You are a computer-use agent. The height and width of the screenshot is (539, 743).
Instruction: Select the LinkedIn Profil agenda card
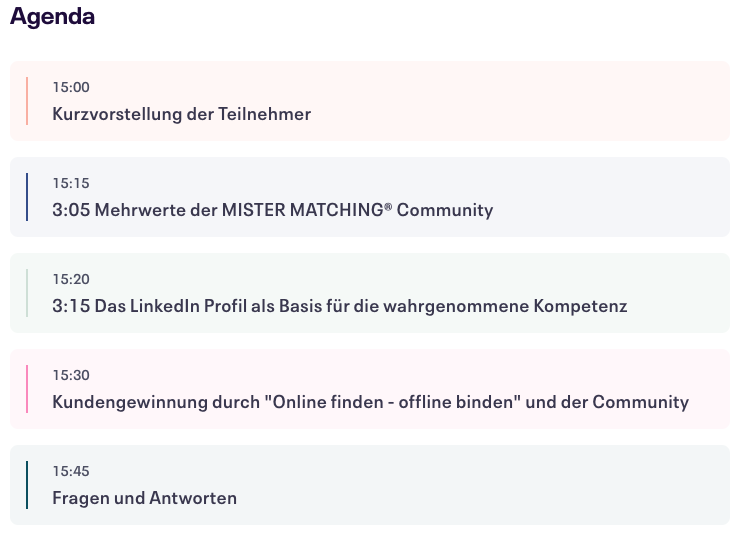coord(370,293)
